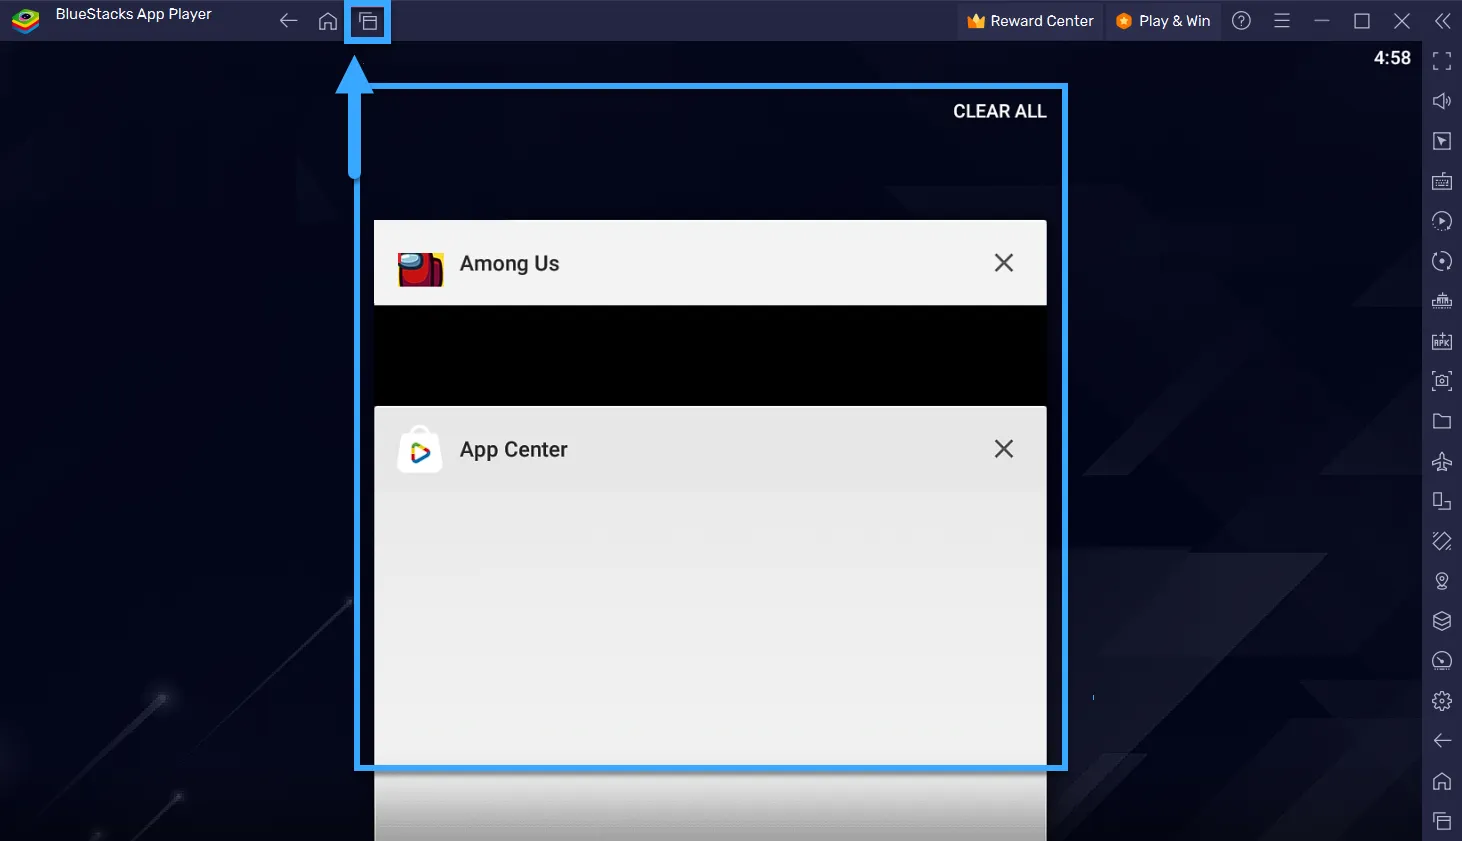Open the help question mark icon
The width and height of the screenshot is (1462, 841).
[1241, 21]
